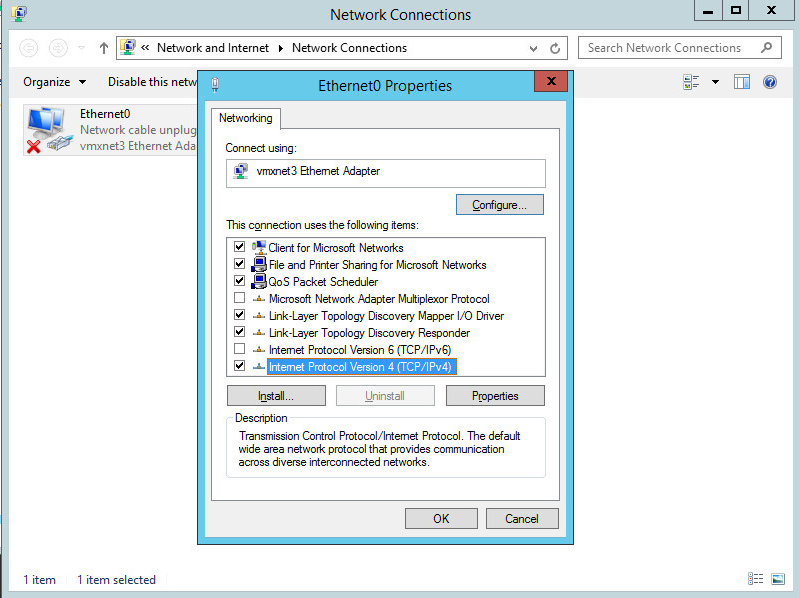Click the Back navigation arrow
This screenshot has width=800, height=598.
(29, 48)
